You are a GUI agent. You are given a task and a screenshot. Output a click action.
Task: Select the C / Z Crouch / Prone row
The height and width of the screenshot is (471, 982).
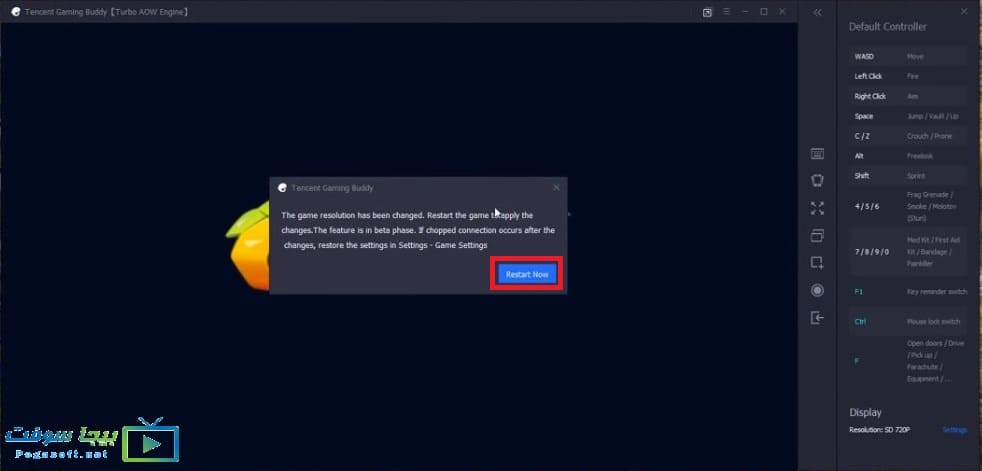click(908, 136)
